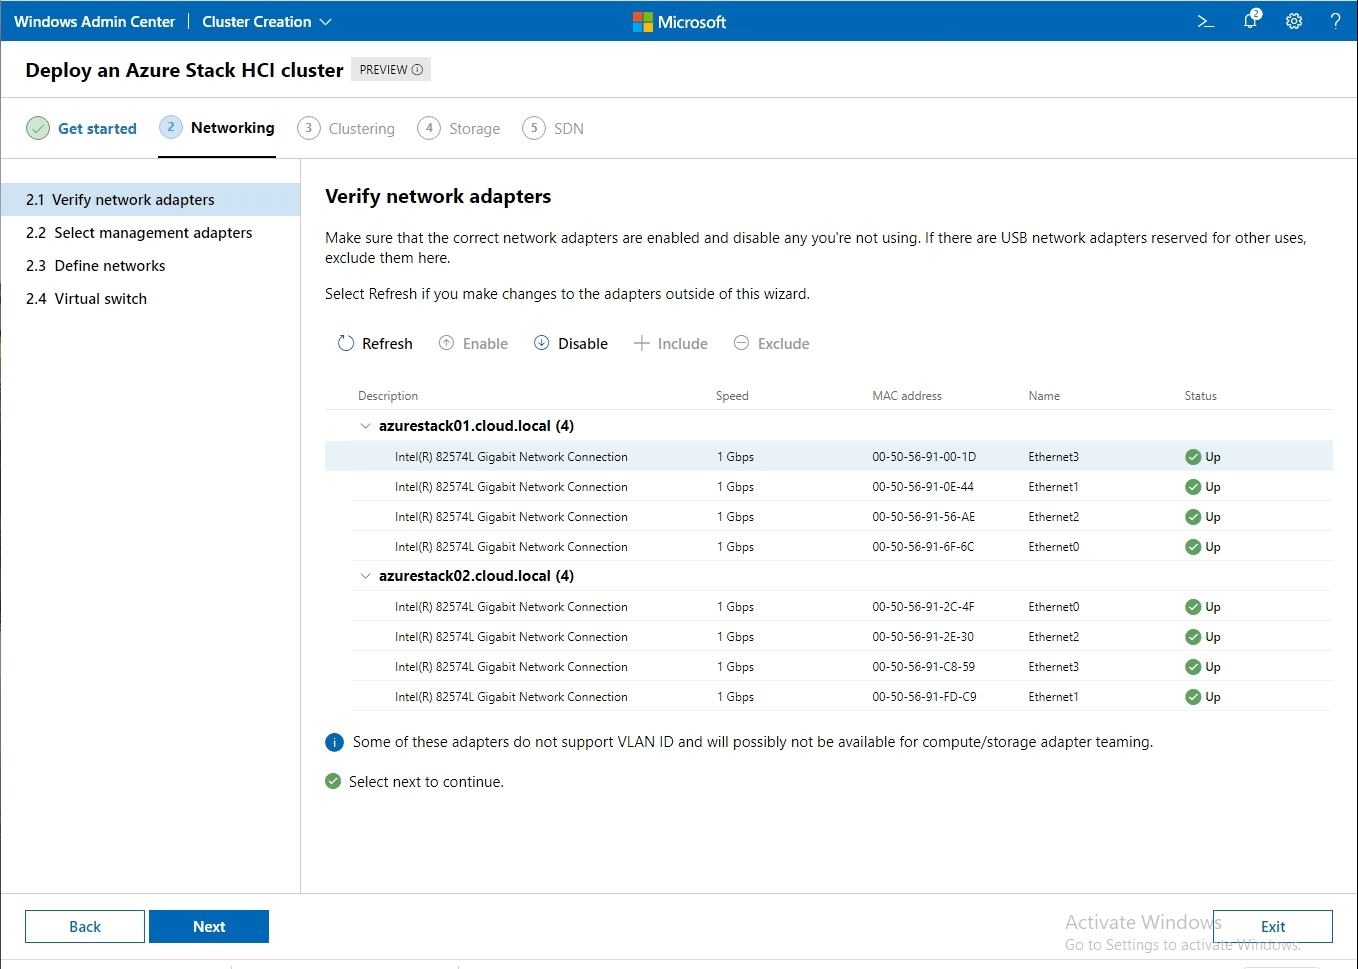The height and width of the screenshot is (969, 1358).
Task: Open the notifications bell icon
Action: tap(1250, 21)
